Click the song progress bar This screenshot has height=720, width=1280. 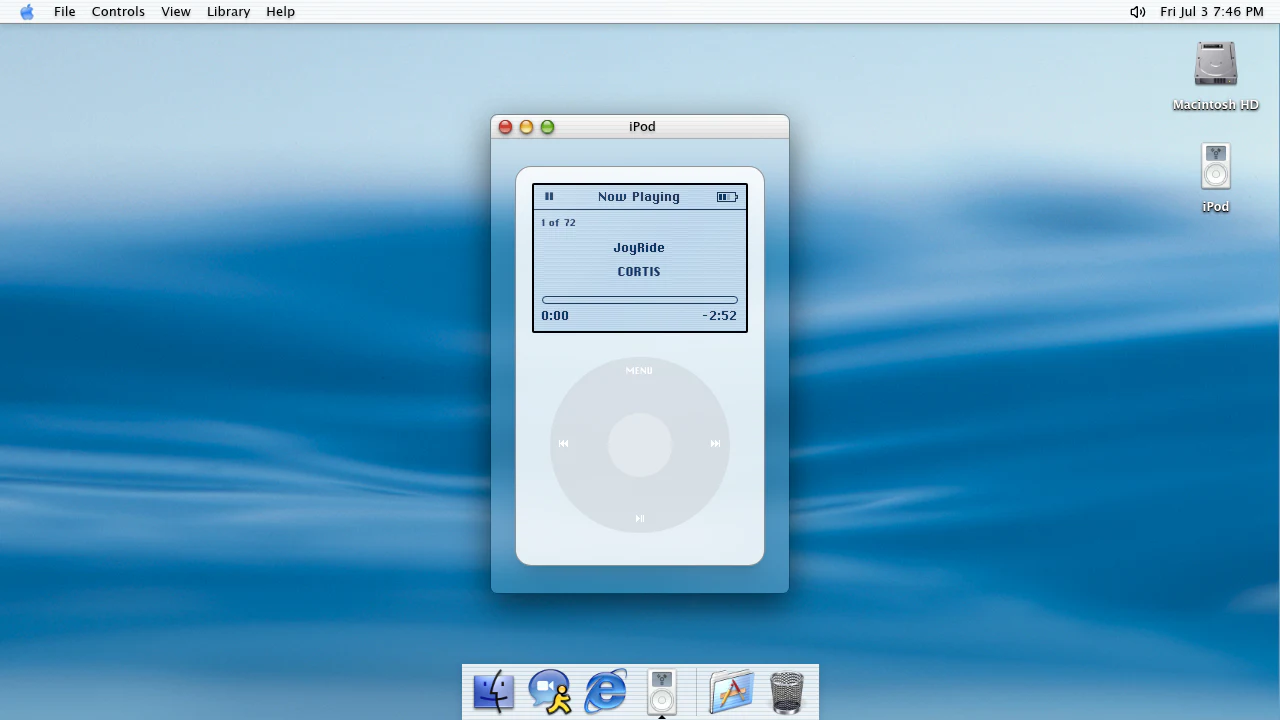coord(640,300)
